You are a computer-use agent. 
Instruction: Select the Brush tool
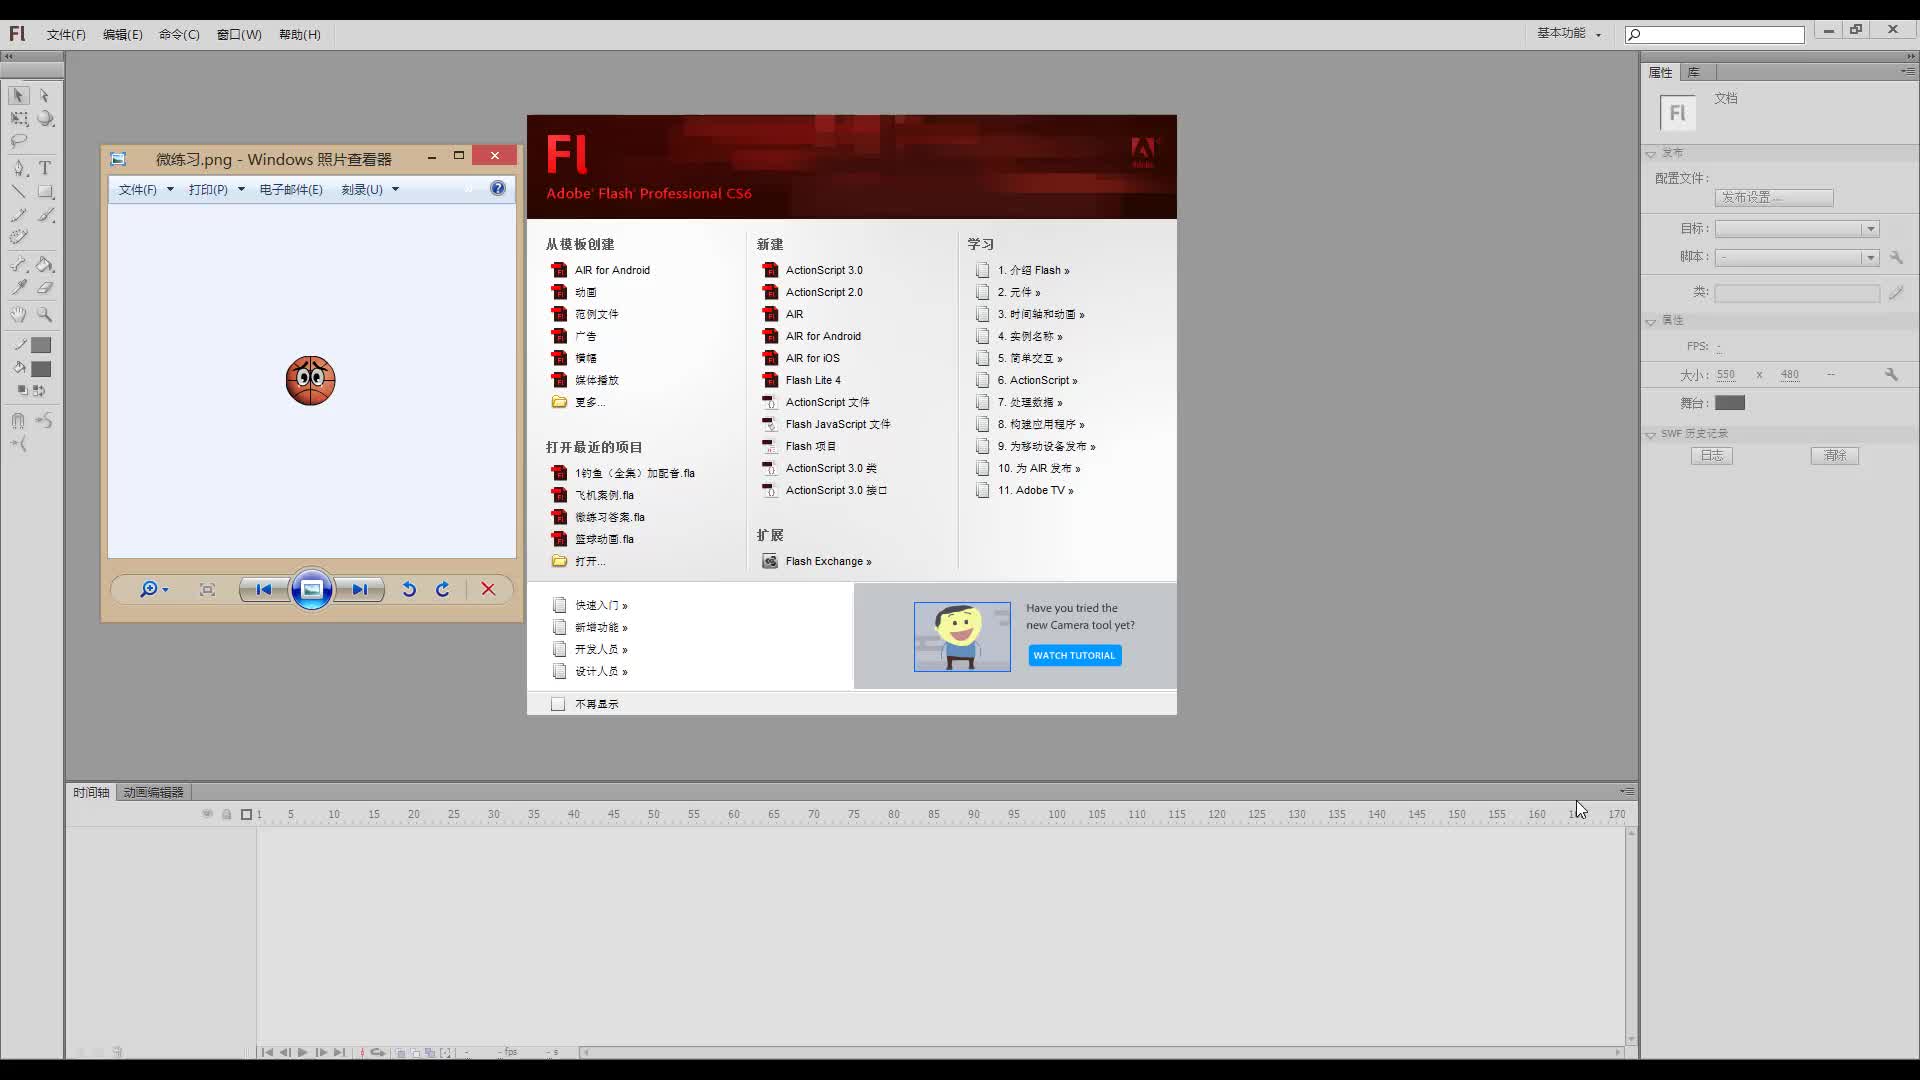[45, 214]
